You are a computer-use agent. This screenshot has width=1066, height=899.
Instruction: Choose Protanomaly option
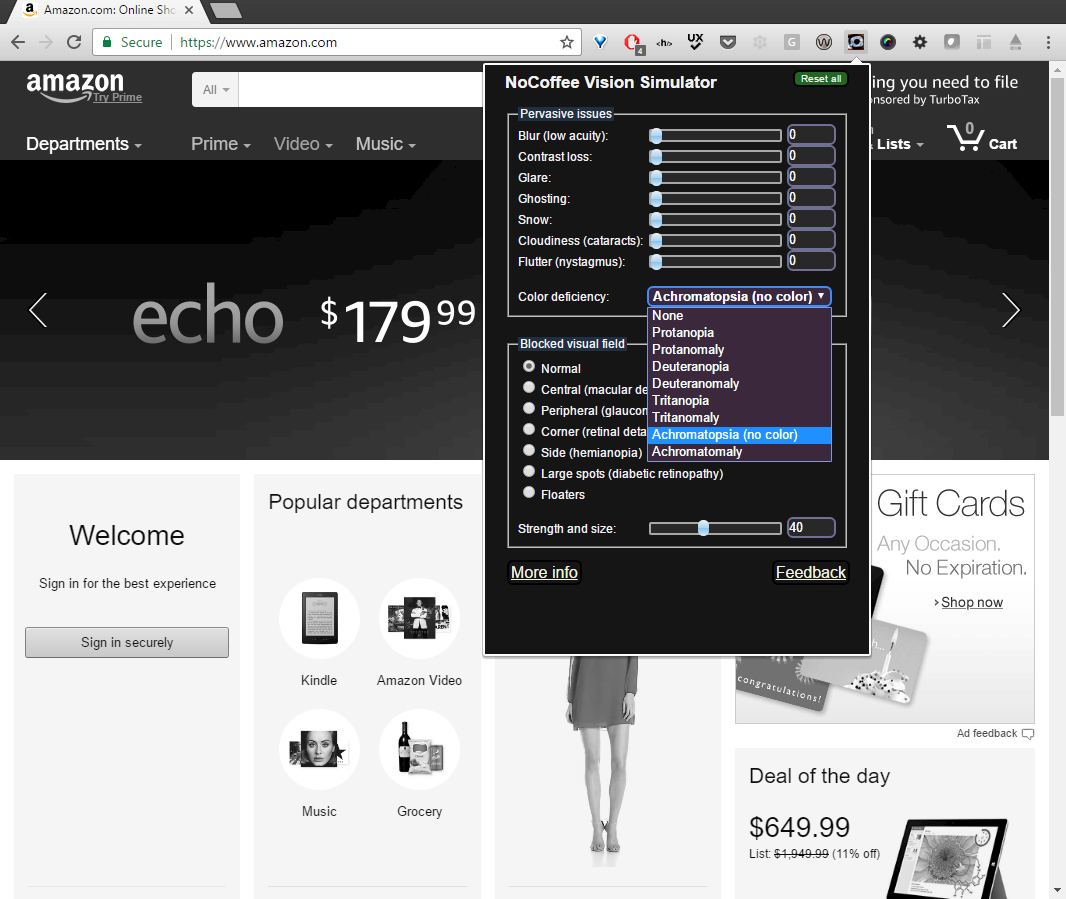coord(739,350)
